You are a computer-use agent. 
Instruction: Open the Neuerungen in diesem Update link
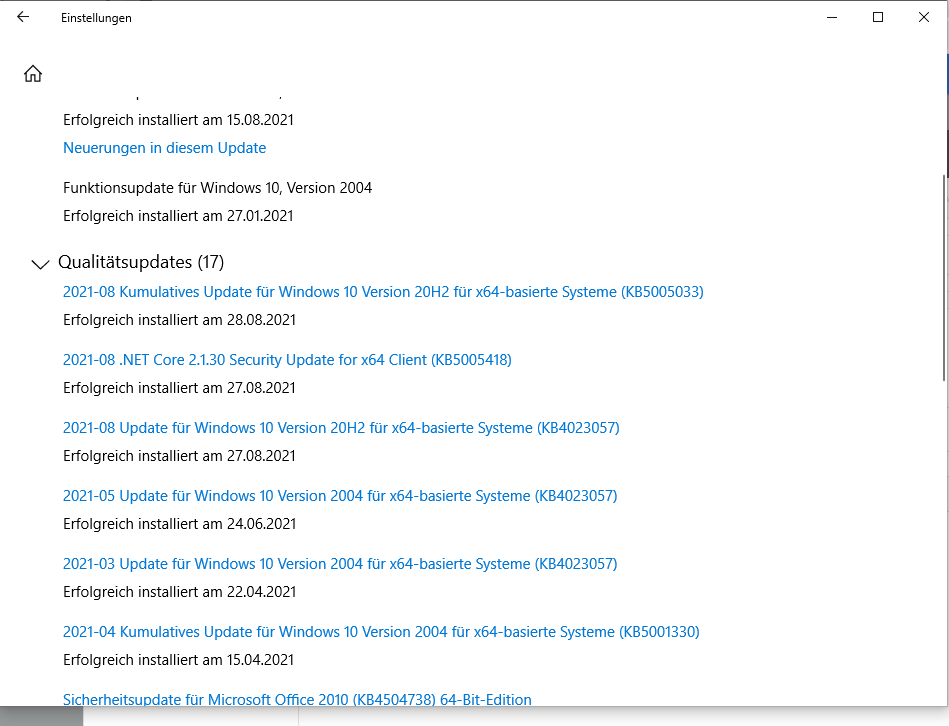[165, 148]
